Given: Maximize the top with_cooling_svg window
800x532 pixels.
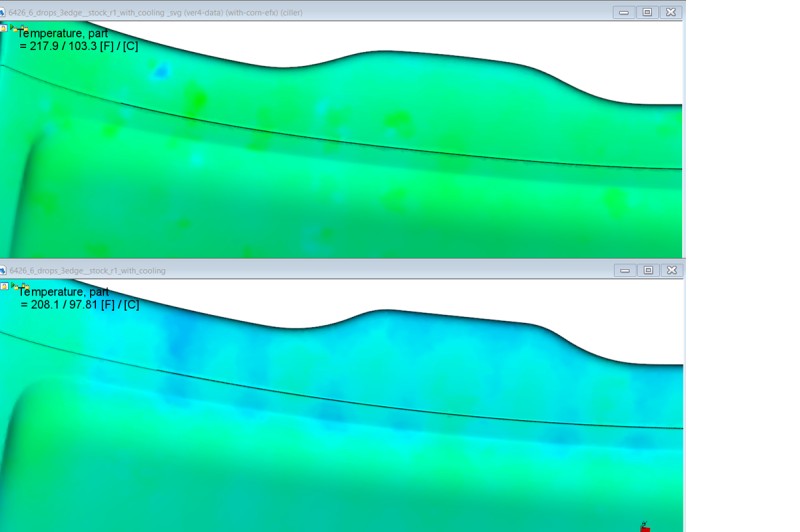Looking at the screenshot, I should point(647,12).
